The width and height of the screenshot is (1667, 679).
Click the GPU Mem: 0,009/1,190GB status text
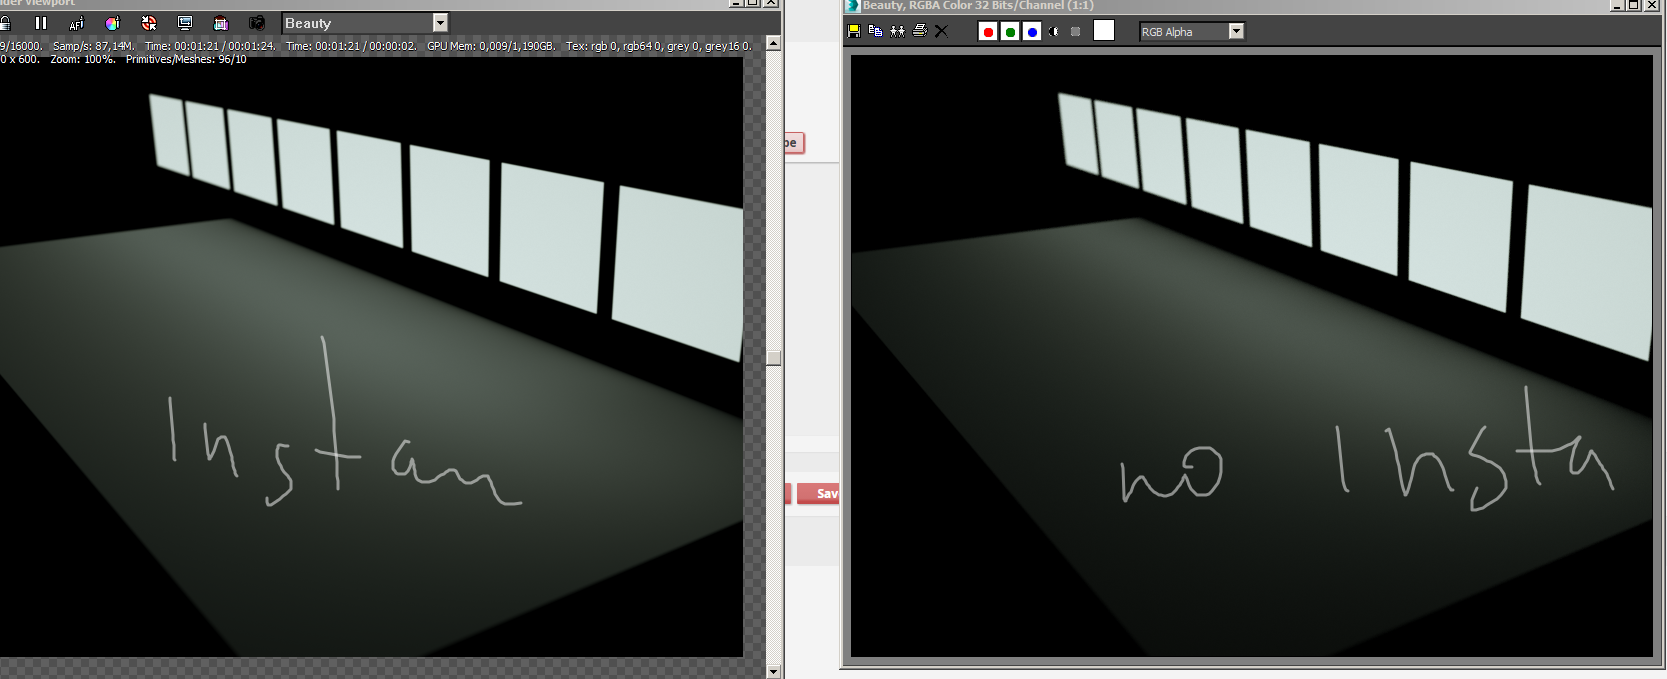click(491, 46)
